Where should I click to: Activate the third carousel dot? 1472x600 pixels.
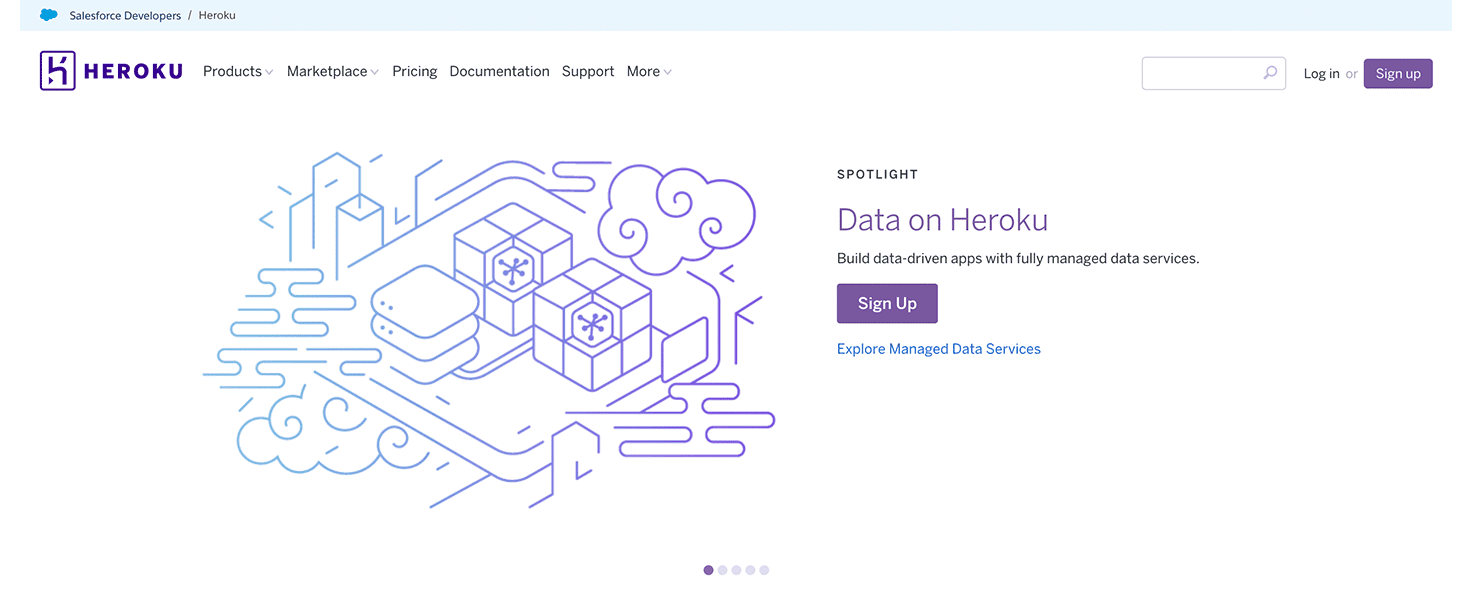736,569
